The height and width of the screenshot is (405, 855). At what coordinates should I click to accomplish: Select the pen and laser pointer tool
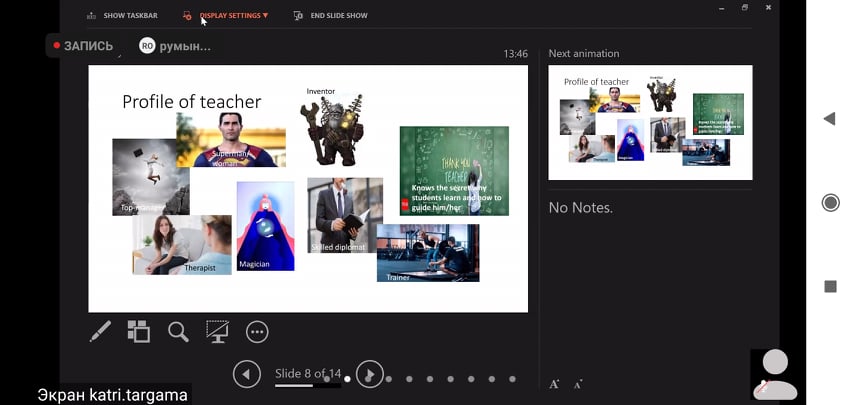100,332
